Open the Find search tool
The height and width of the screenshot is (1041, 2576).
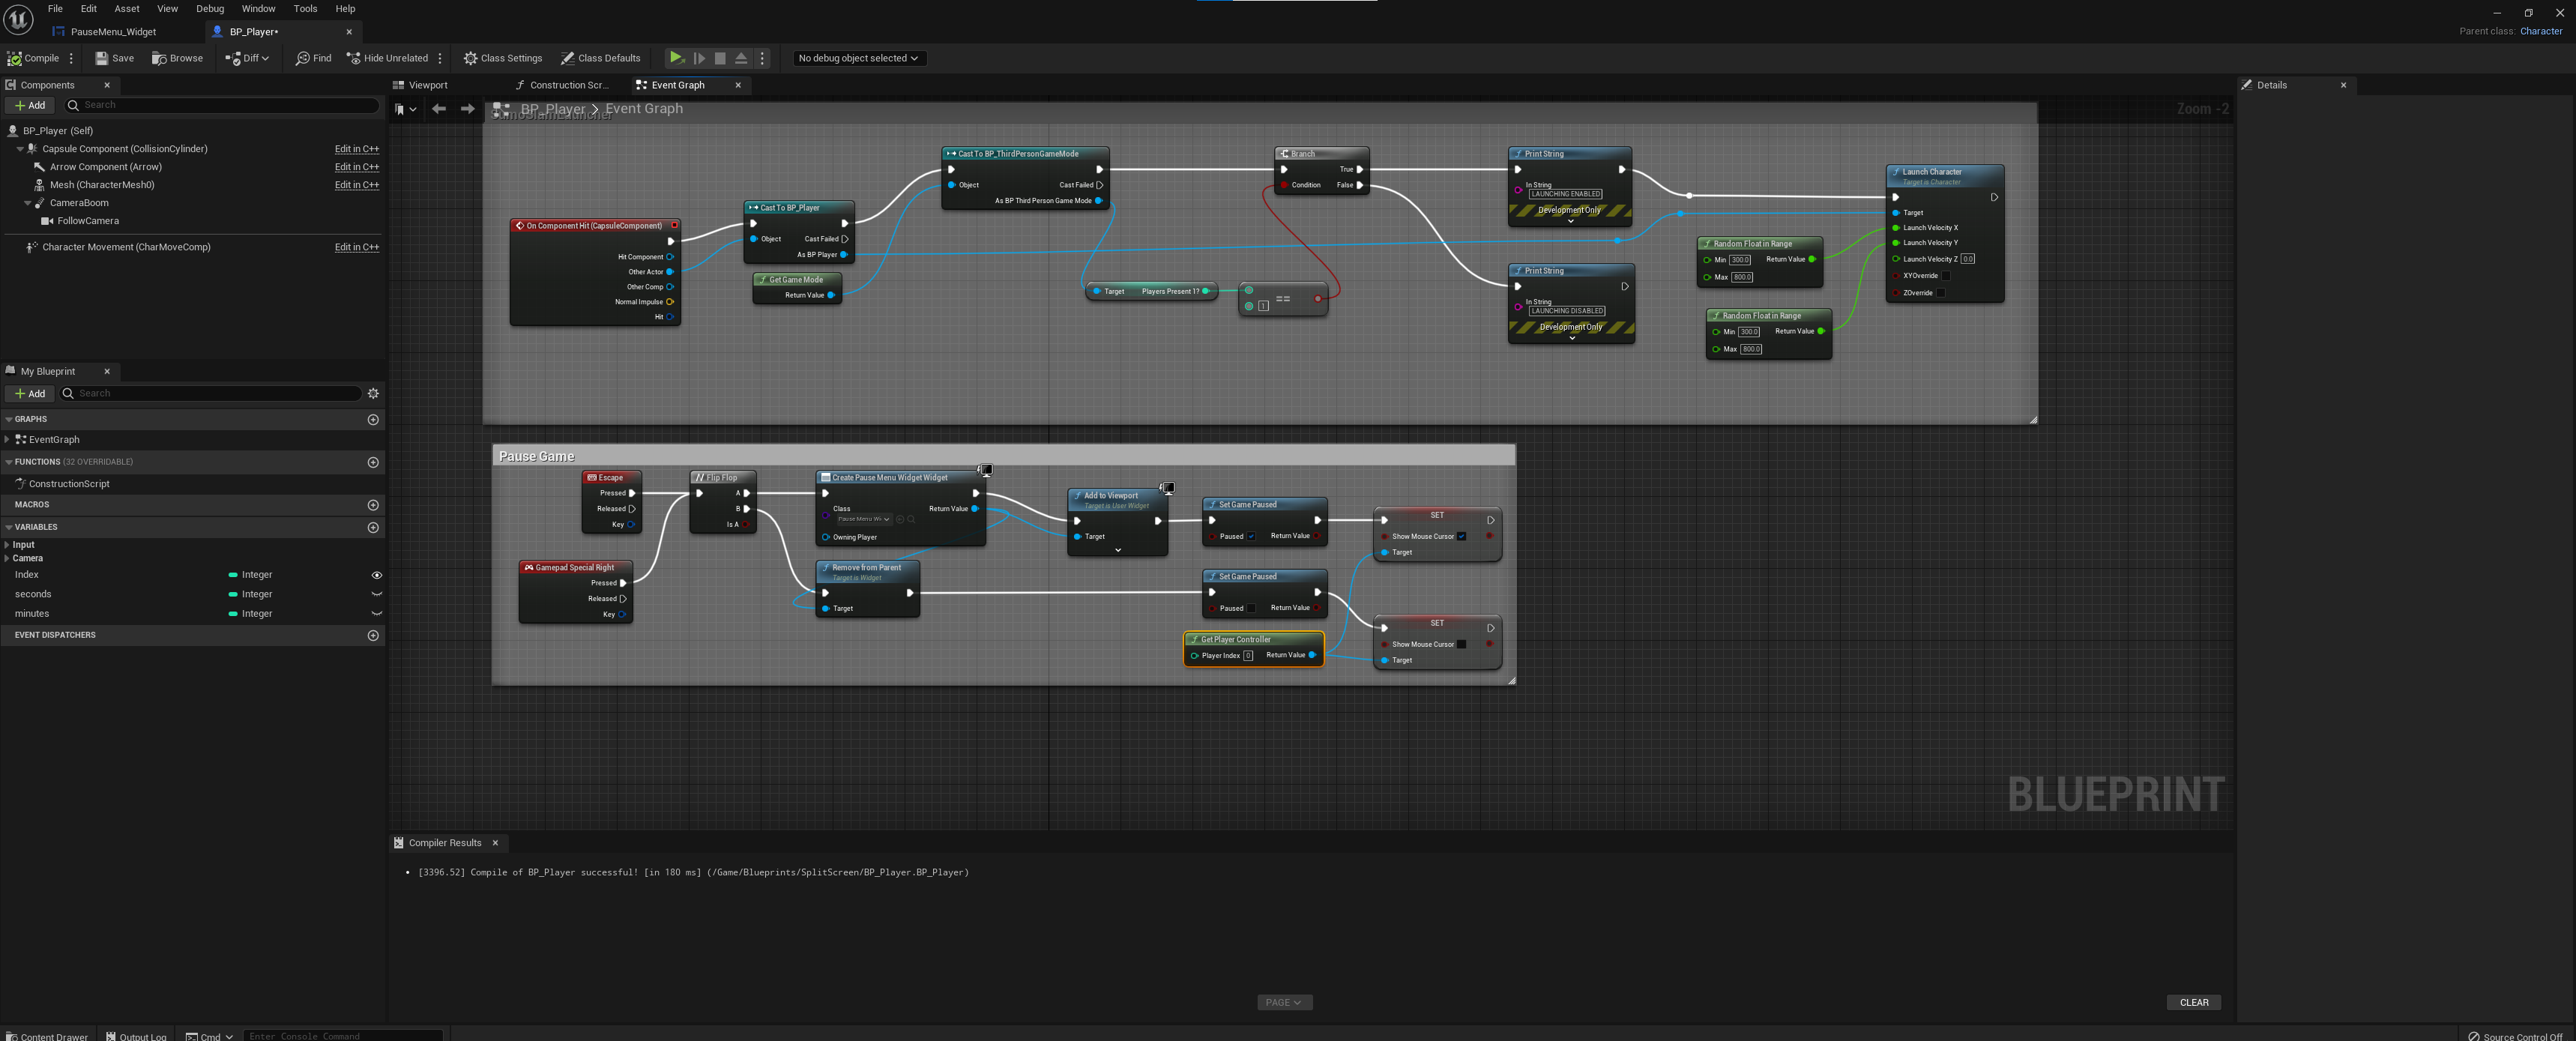pyautogui.click(x=313, y=58)
